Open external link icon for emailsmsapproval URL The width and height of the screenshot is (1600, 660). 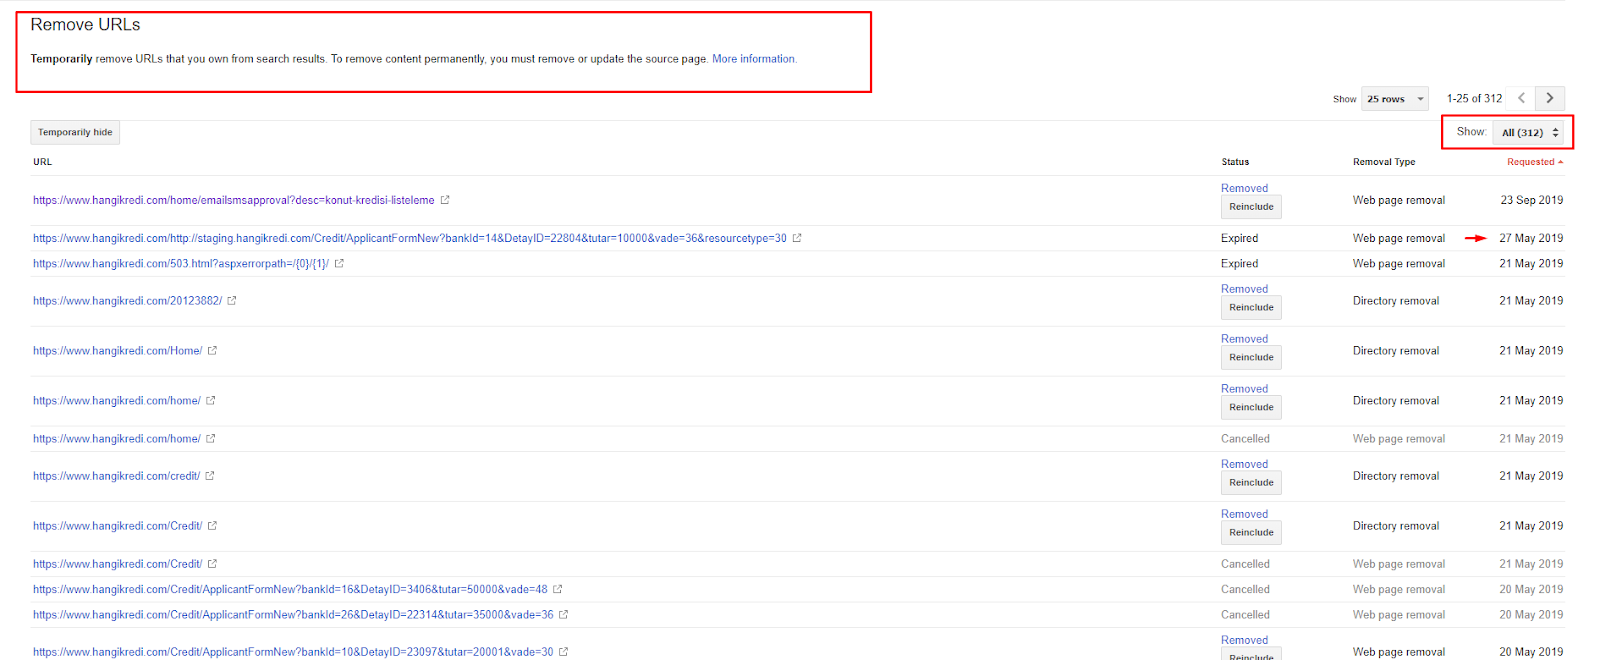click(445, 200)
